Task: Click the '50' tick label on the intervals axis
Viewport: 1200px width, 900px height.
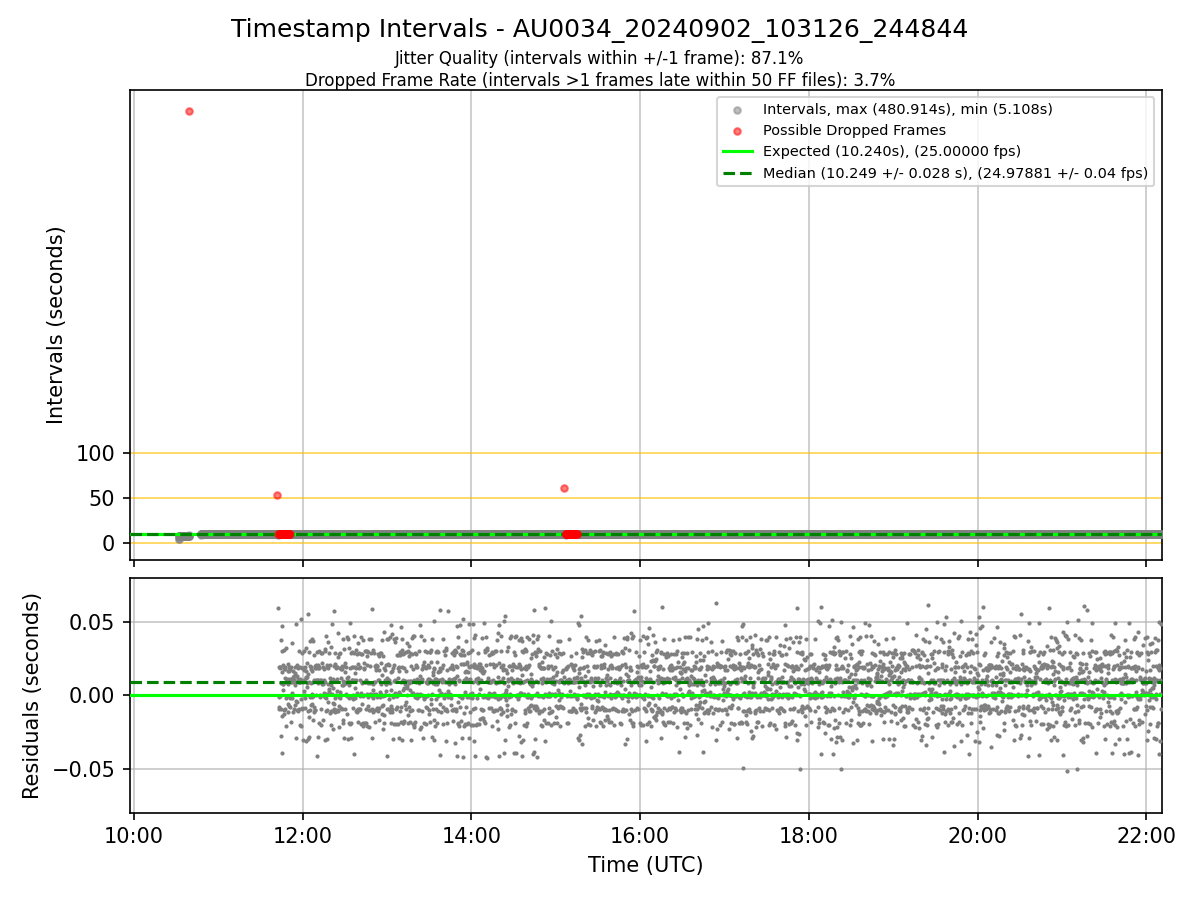Action: (x=104, y=499)
